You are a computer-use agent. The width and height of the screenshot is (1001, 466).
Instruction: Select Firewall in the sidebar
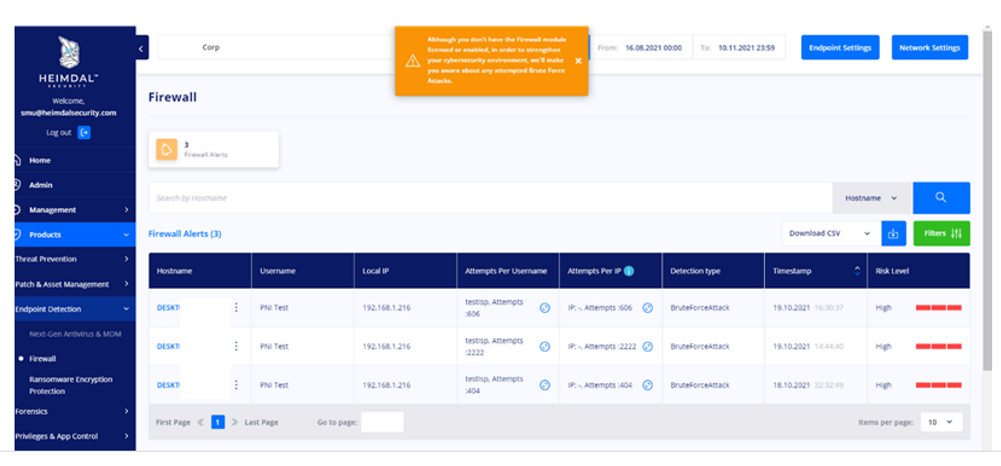point(43,359)
